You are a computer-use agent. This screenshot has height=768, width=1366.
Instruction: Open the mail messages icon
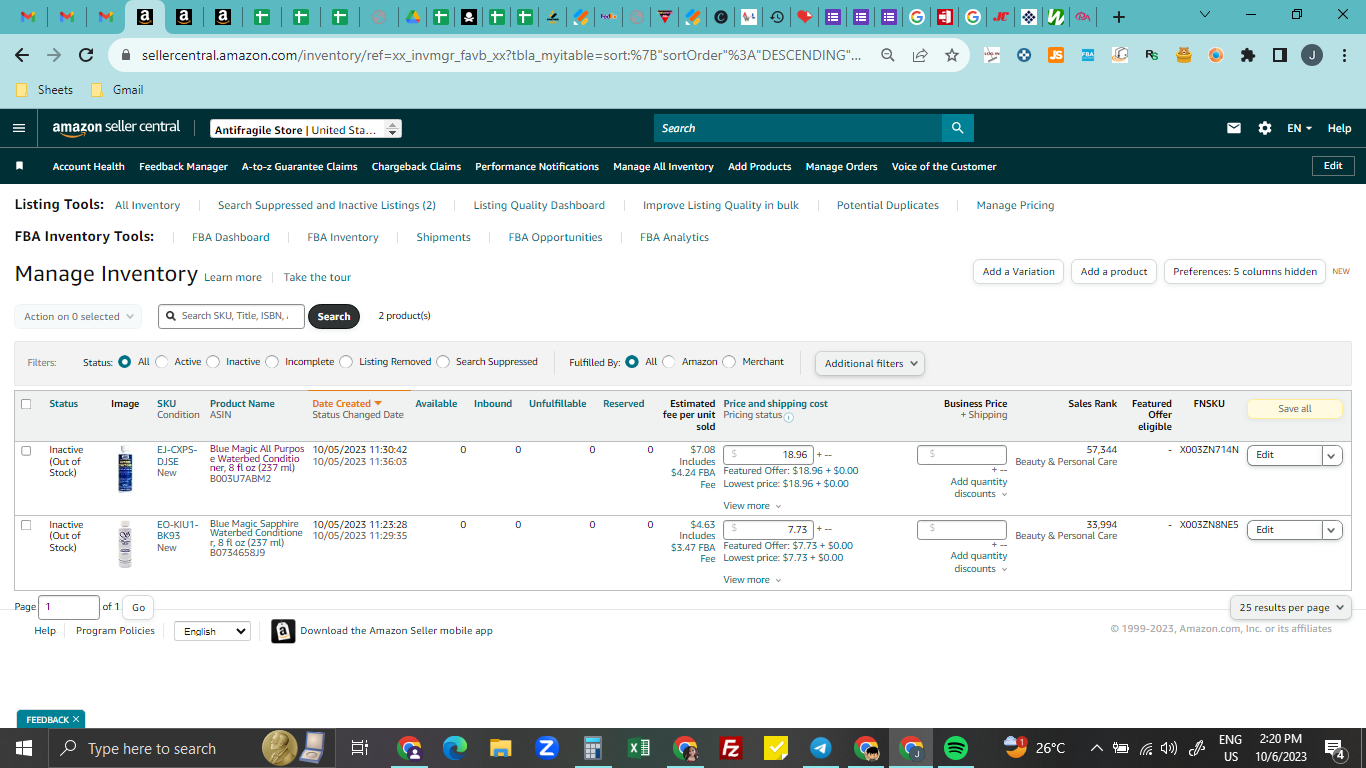(1234, 128)
